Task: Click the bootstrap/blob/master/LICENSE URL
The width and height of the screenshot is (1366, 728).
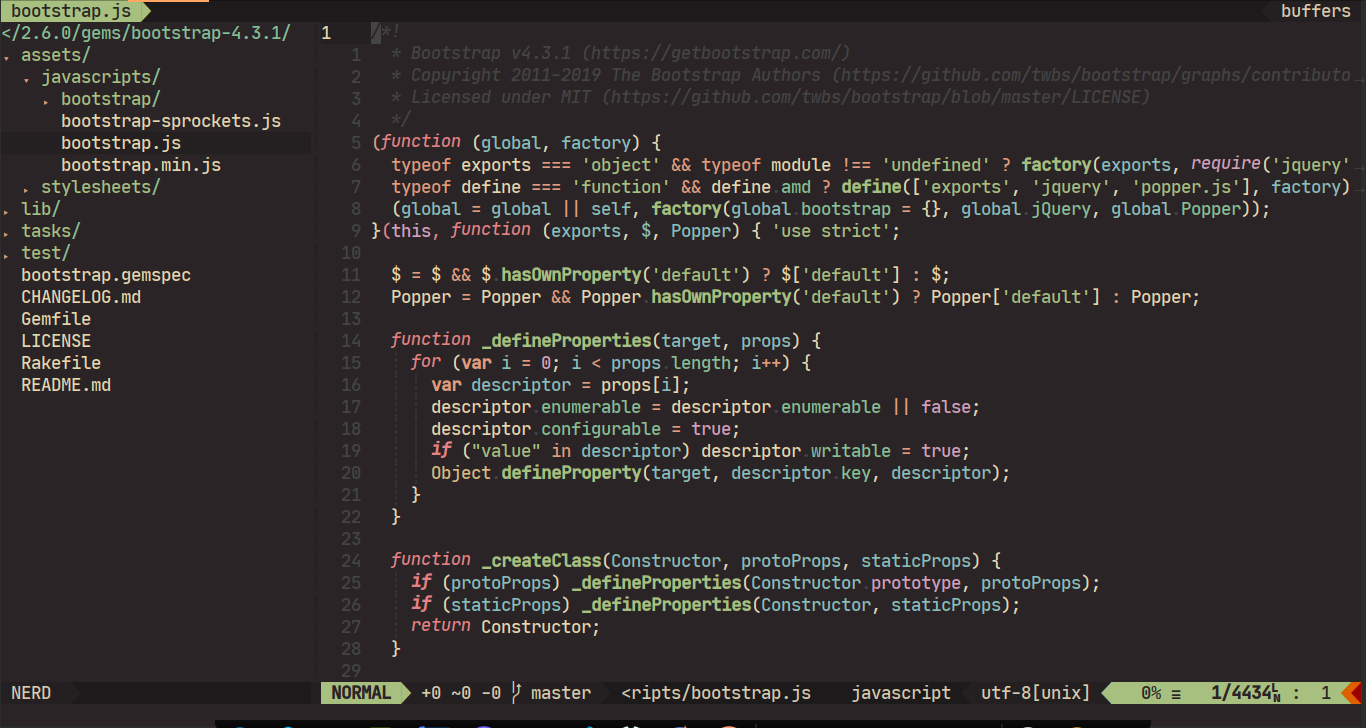Action: point(875,99)
